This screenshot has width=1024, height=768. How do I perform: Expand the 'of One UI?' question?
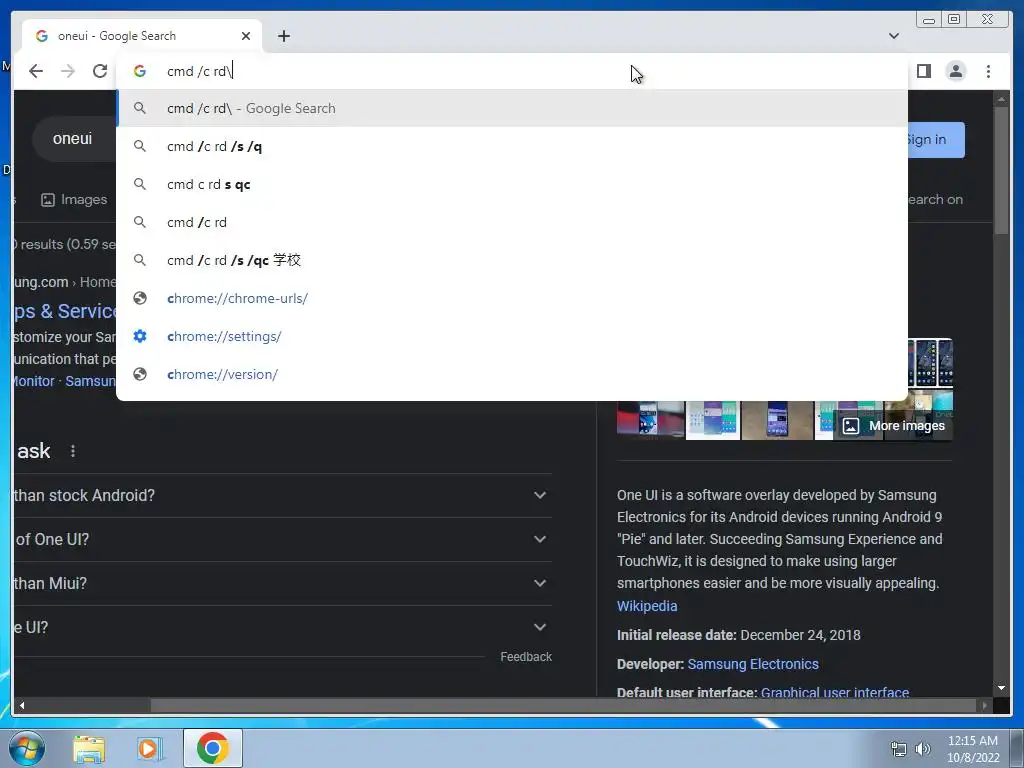pos(282,539)
